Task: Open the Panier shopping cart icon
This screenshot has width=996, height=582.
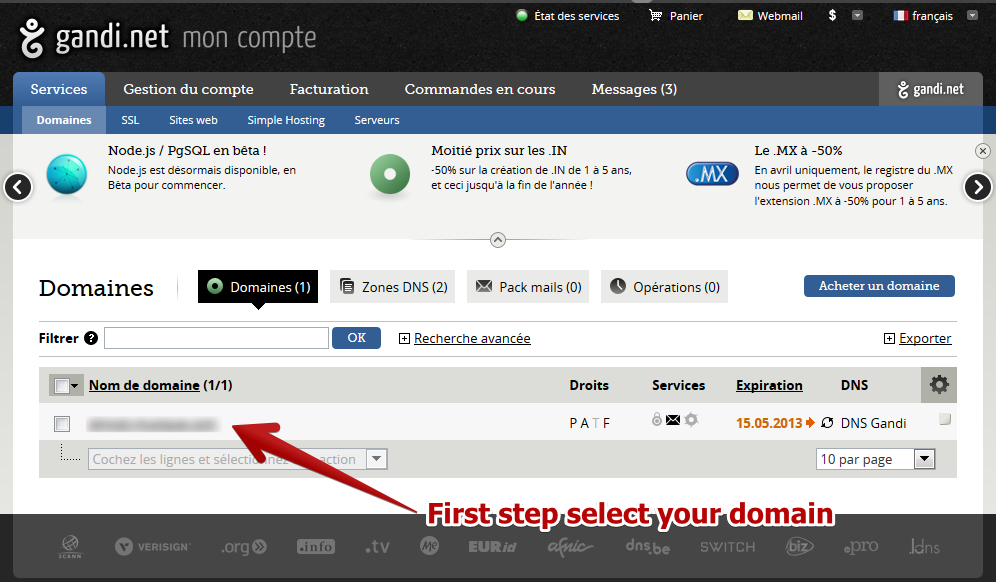Action: click(656, 16)
